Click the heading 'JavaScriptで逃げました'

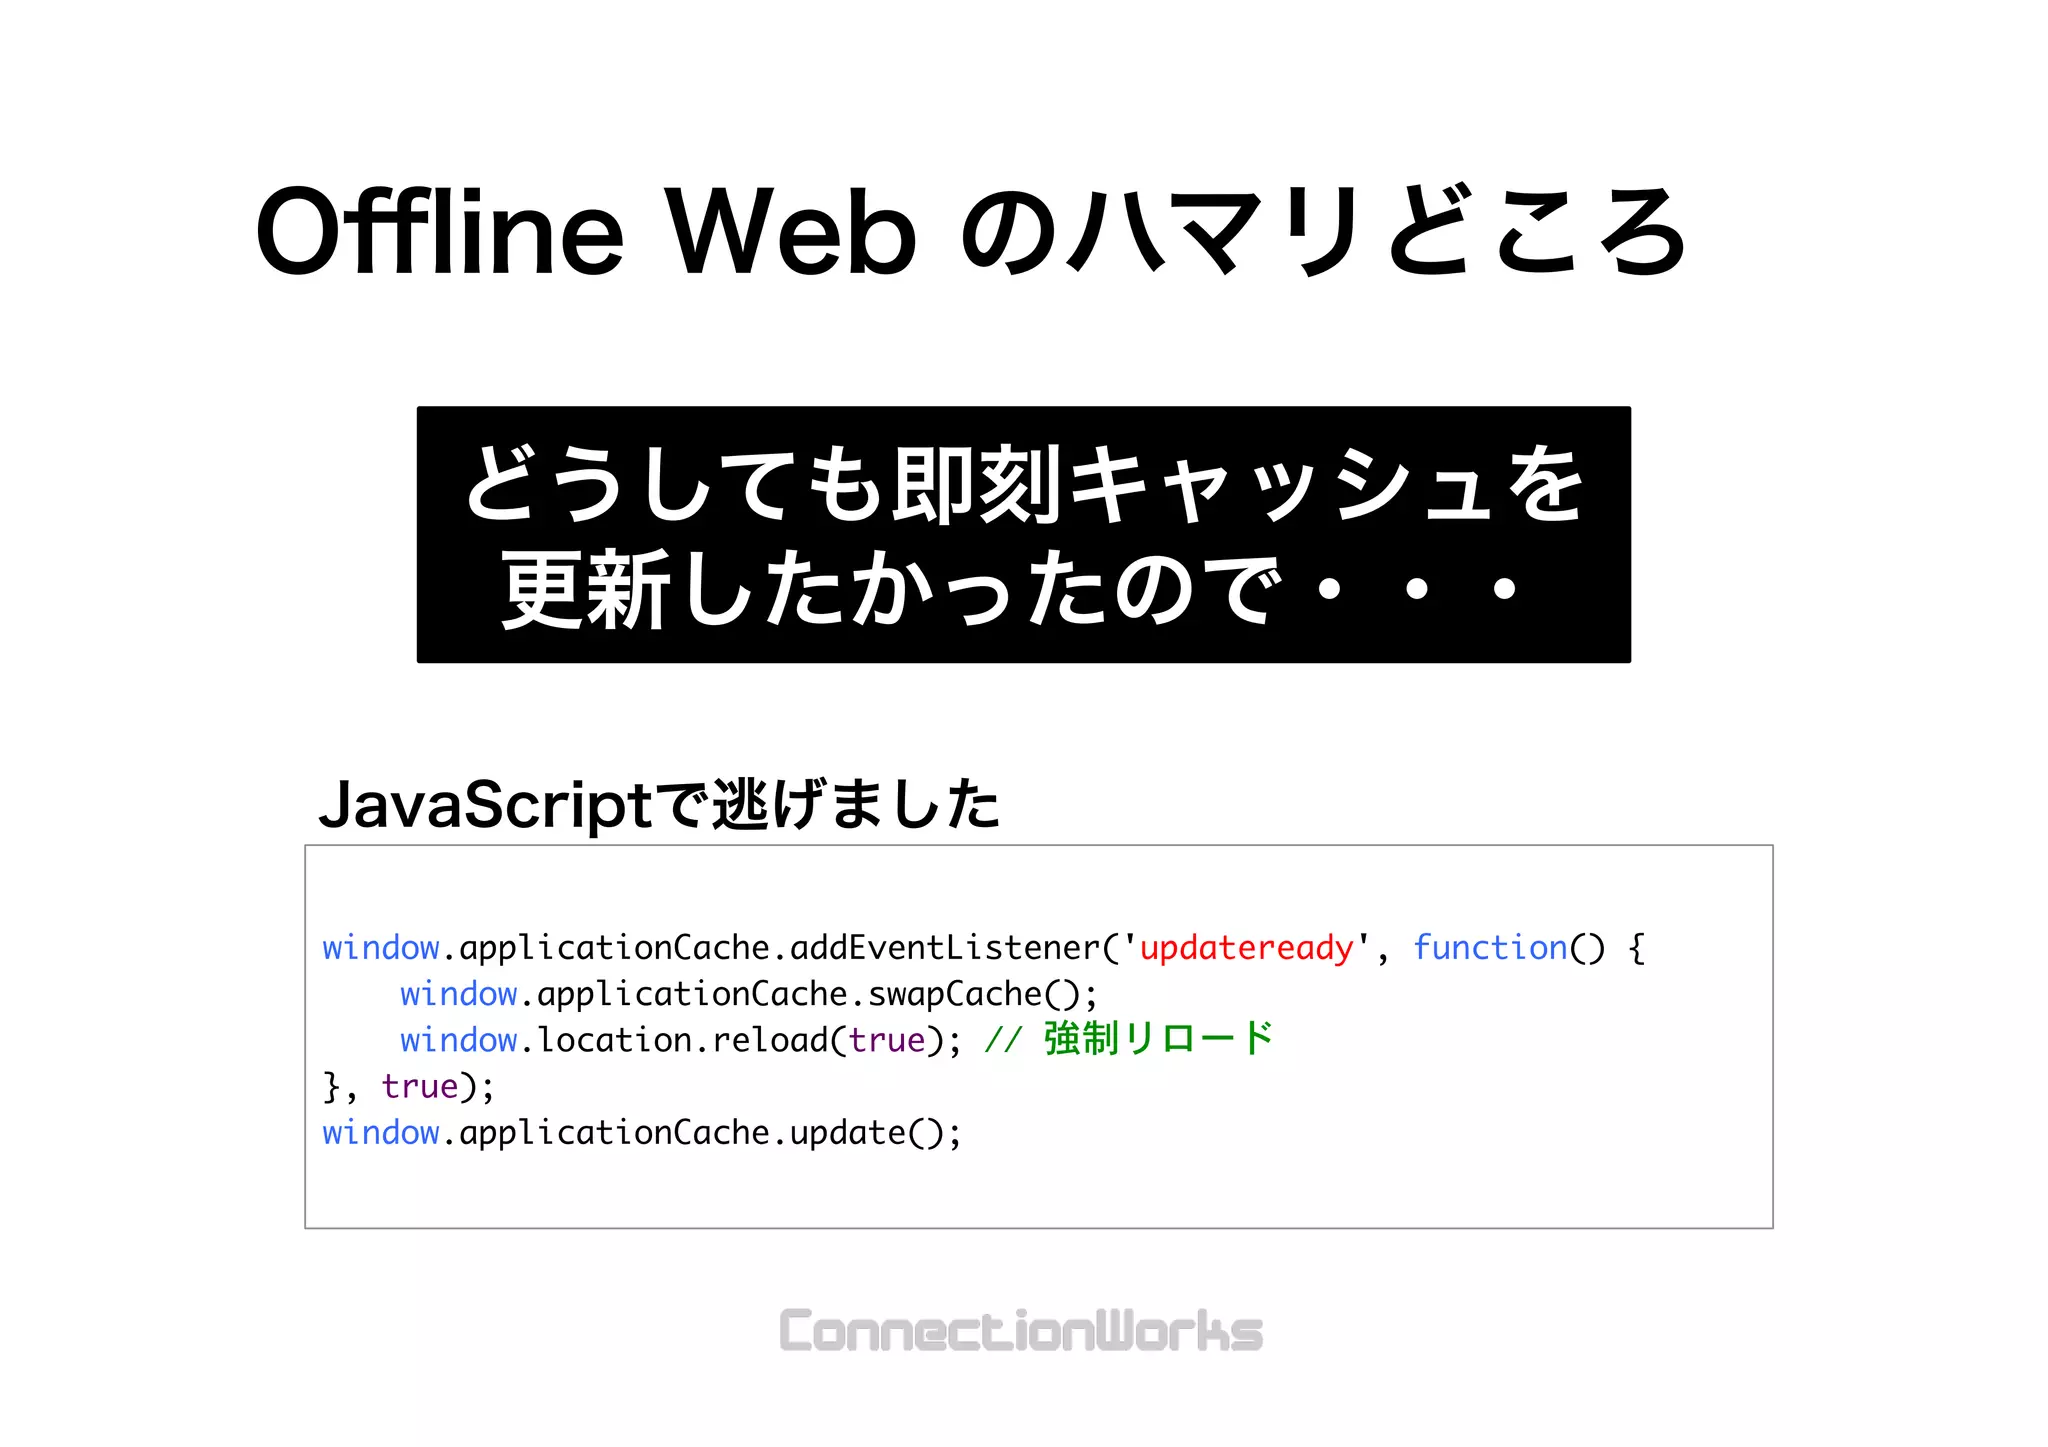[659, 804]
